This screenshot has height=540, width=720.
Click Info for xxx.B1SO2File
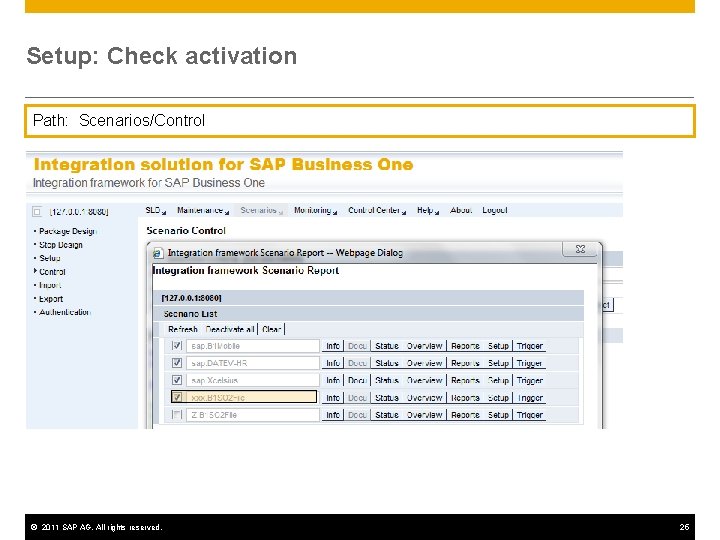point(333,398)
